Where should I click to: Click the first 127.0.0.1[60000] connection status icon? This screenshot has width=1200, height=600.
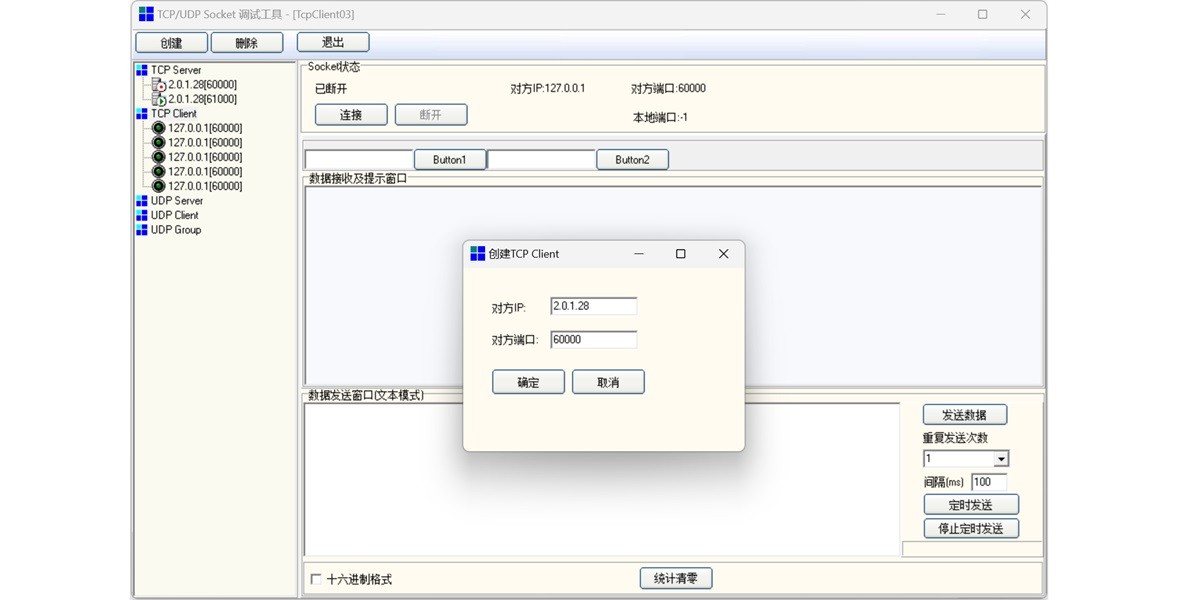[x=157, y=128]
